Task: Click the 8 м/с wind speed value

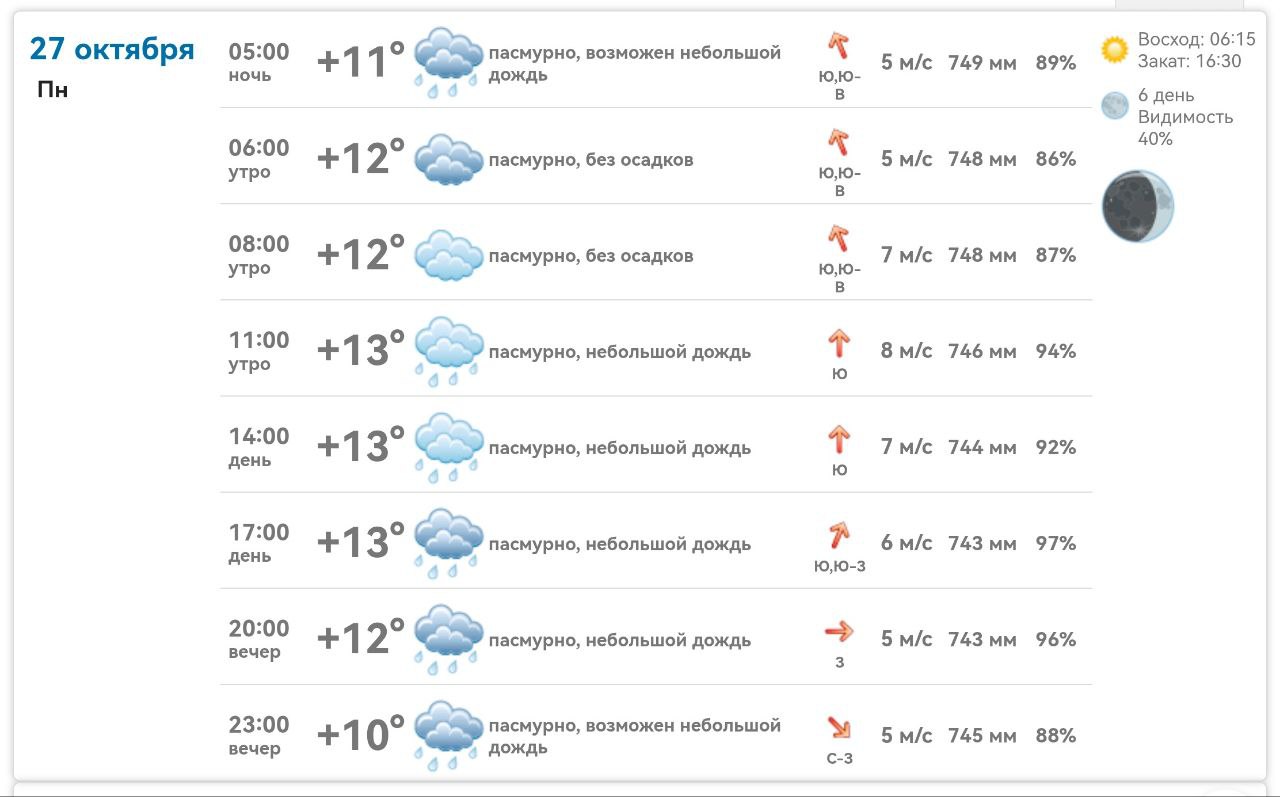Action: (x=906, y=351)
